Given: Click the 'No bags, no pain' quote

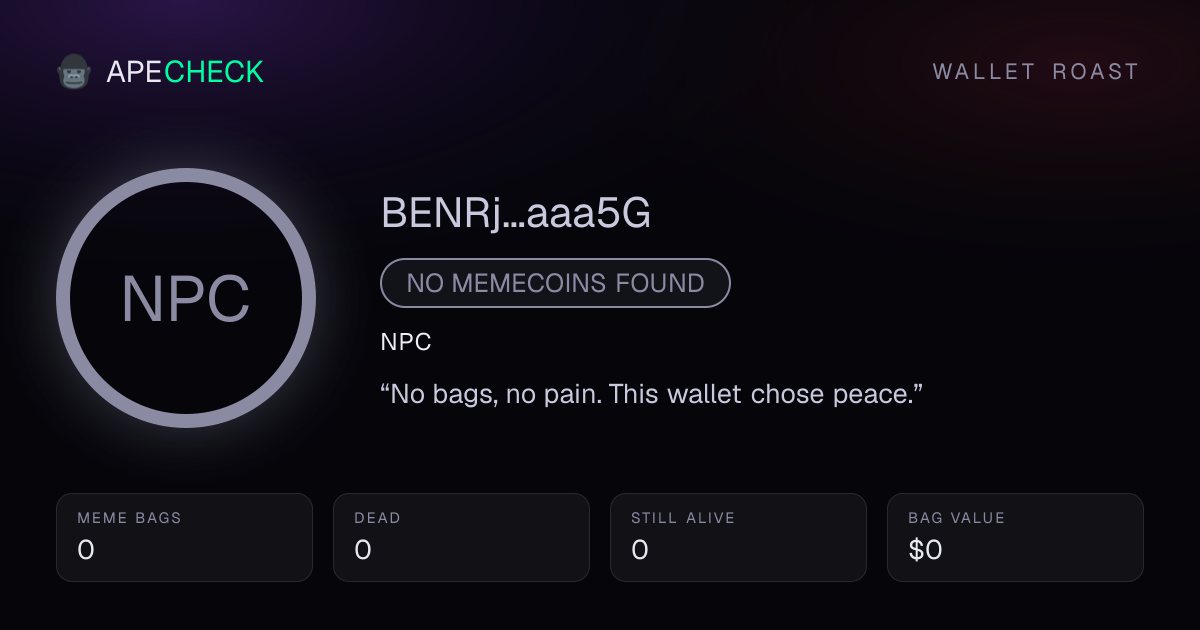Looking at the screenshot, I should click(651, 393).
